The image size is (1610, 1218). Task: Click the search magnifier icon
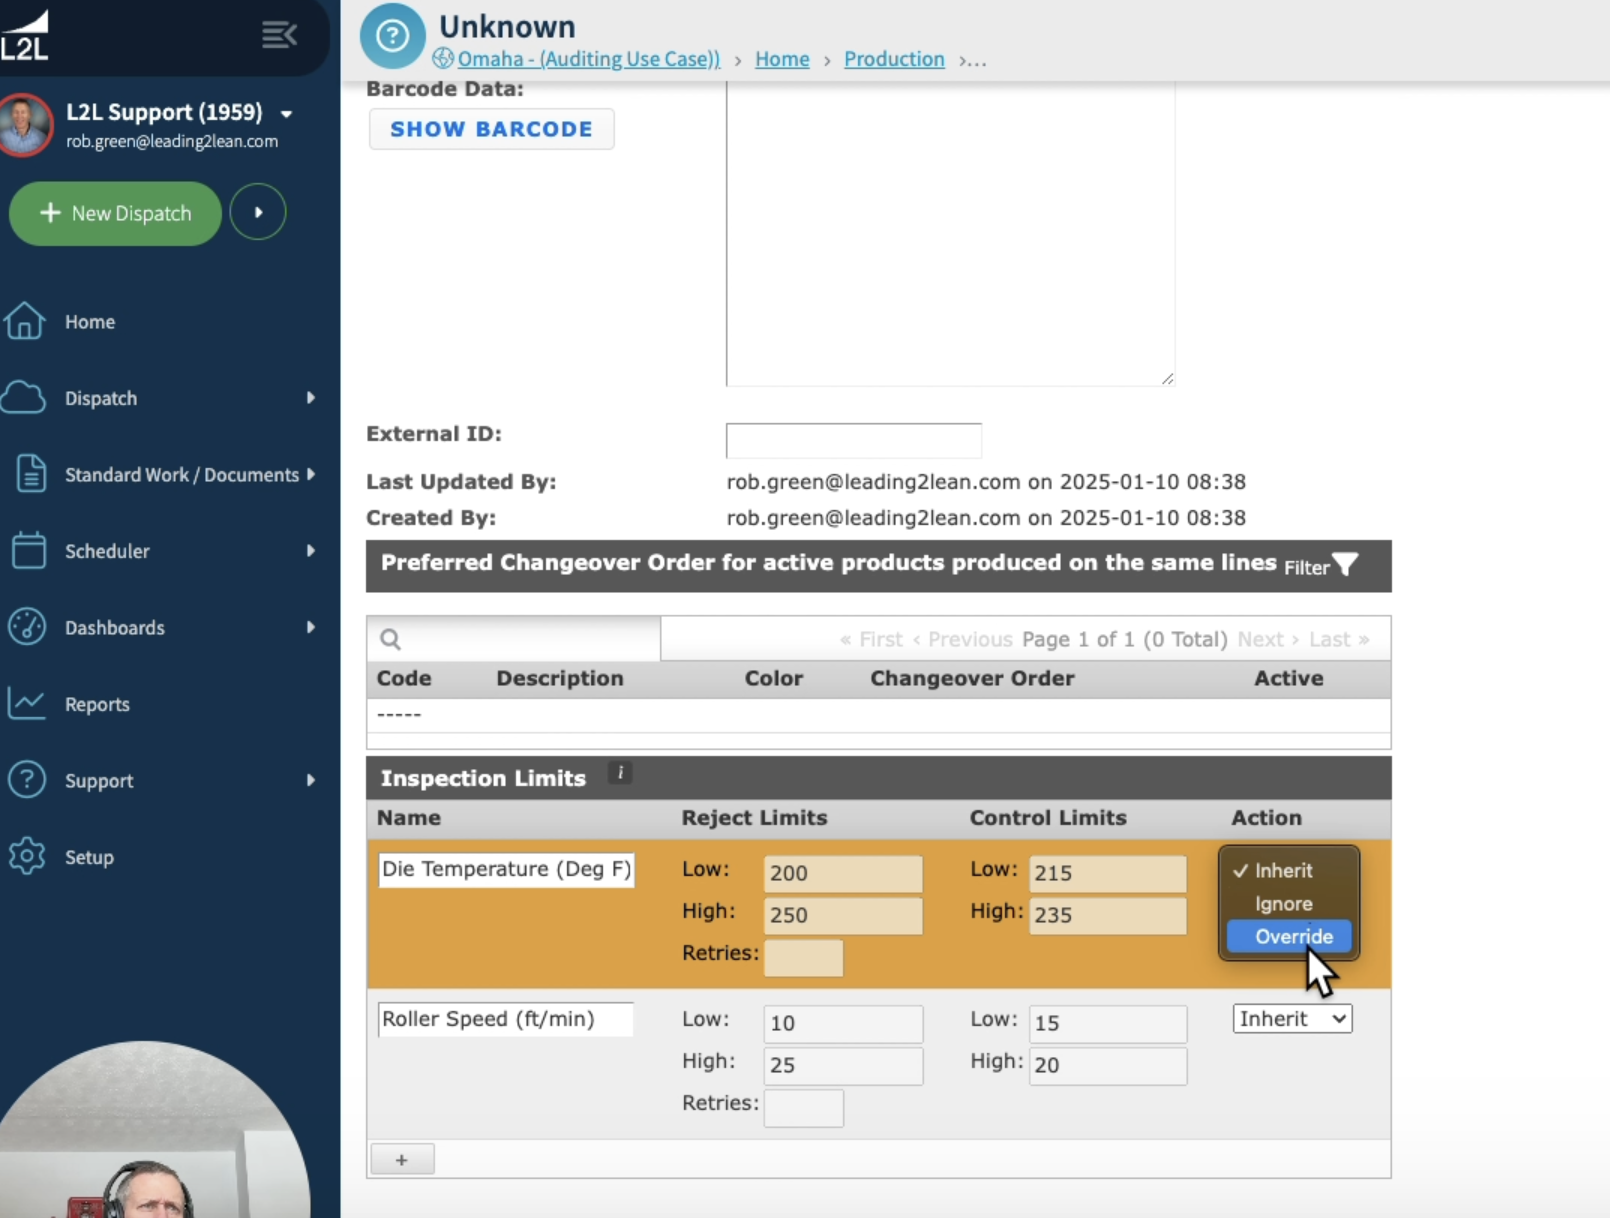[391, 639]
